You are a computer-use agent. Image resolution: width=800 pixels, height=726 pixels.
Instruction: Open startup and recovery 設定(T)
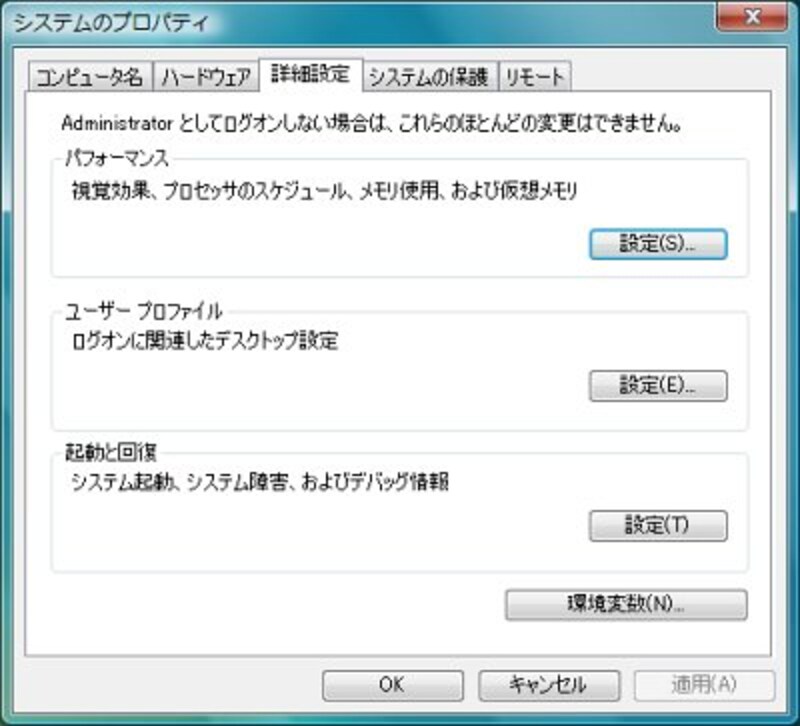pyautogui.click(x=658, y=525)
